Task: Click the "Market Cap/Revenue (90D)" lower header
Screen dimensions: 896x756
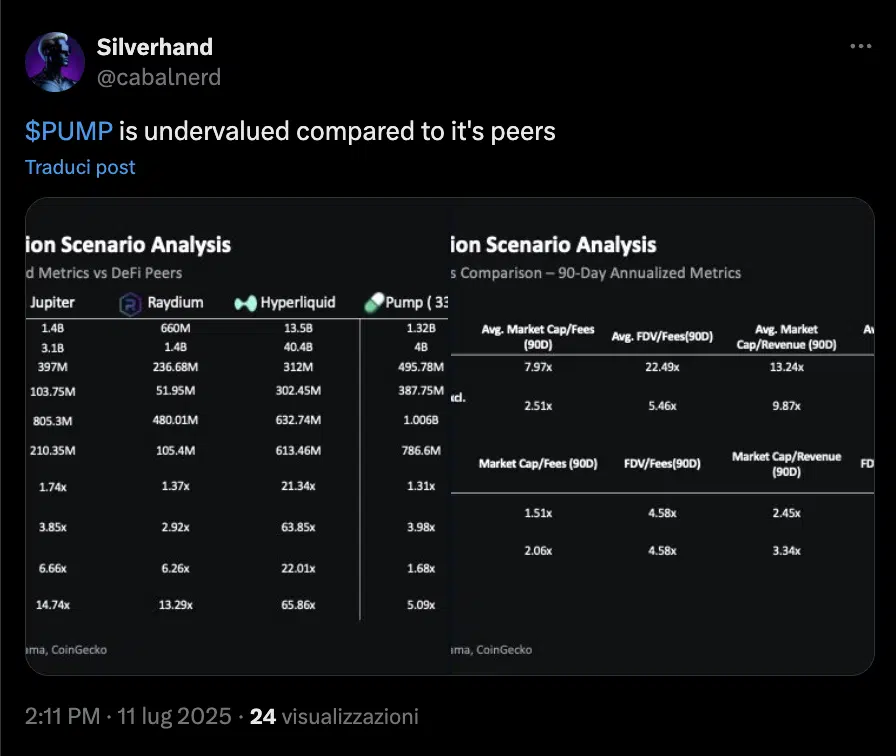Action: pos(786,464)
